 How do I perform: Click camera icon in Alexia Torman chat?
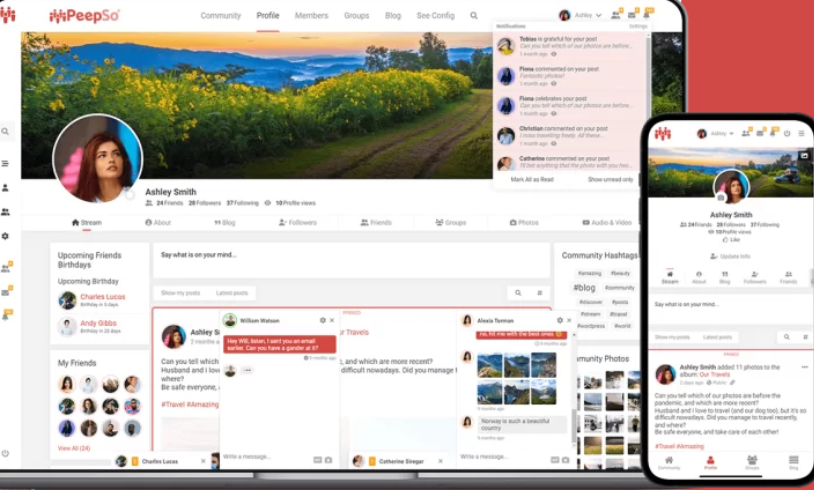coord(566,460)
